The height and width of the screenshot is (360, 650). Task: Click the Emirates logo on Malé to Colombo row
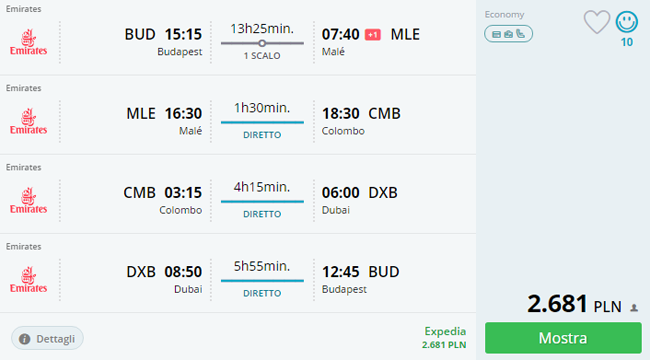pyautogui.click(x=28, y=121)
